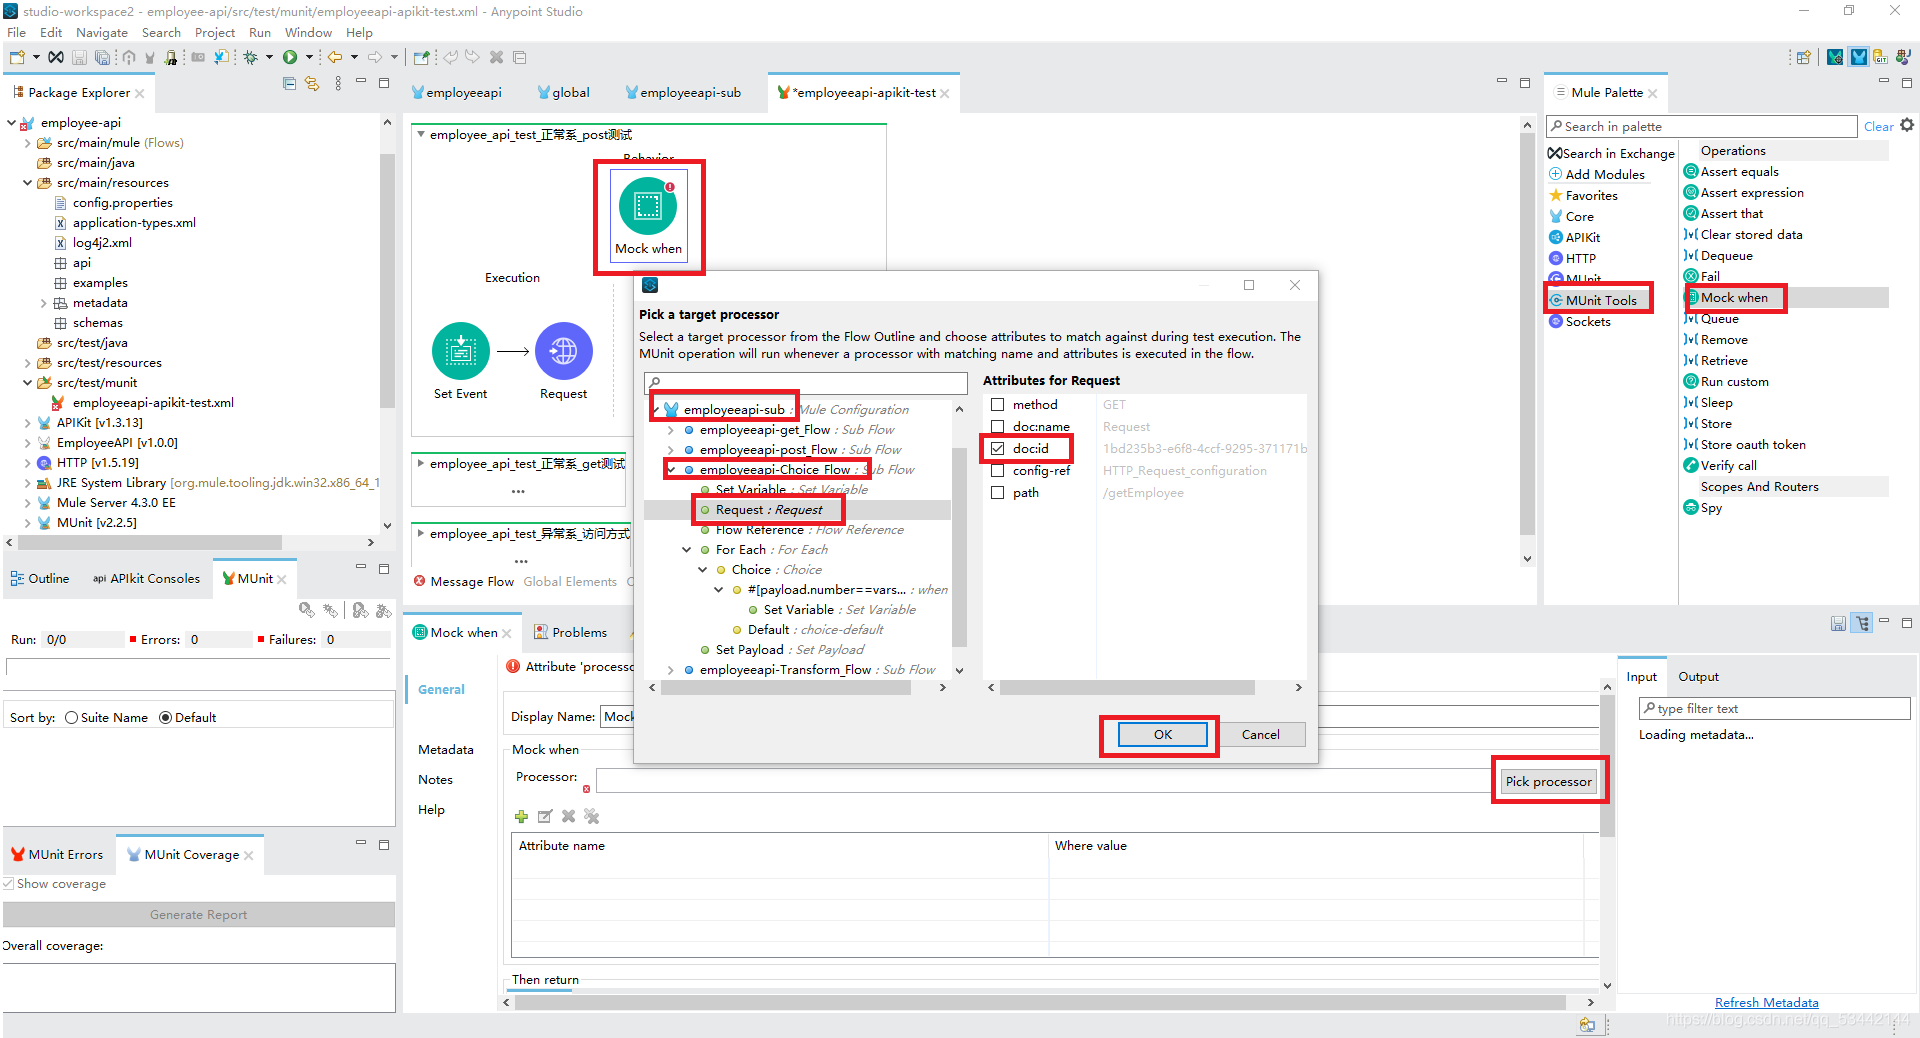Collapse src/main/resources folder in Package Explorer
The height and width of the screenshot is (1038, 1920).
tap(27, 183)
